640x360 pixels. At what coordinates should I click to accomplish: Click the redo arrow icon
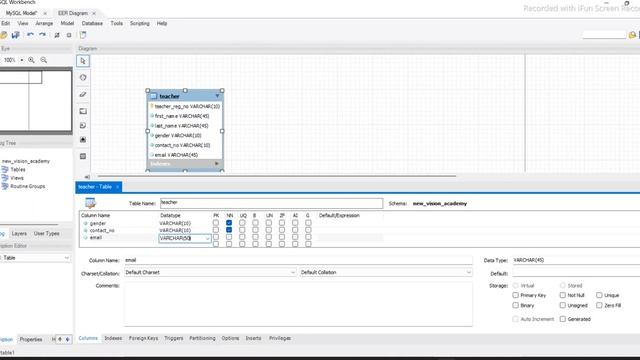tap(42, 35)
